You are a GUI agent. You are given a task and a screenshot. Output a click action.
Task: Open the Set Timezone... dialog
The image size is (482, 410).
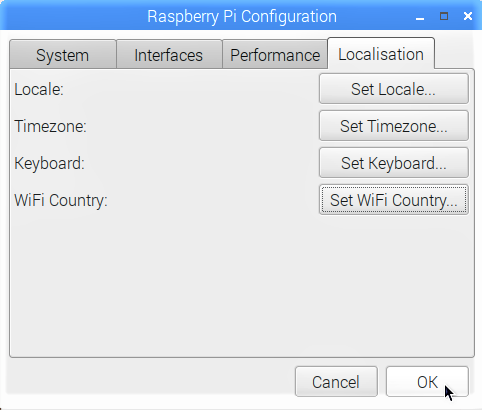click(x=394, y=126)
